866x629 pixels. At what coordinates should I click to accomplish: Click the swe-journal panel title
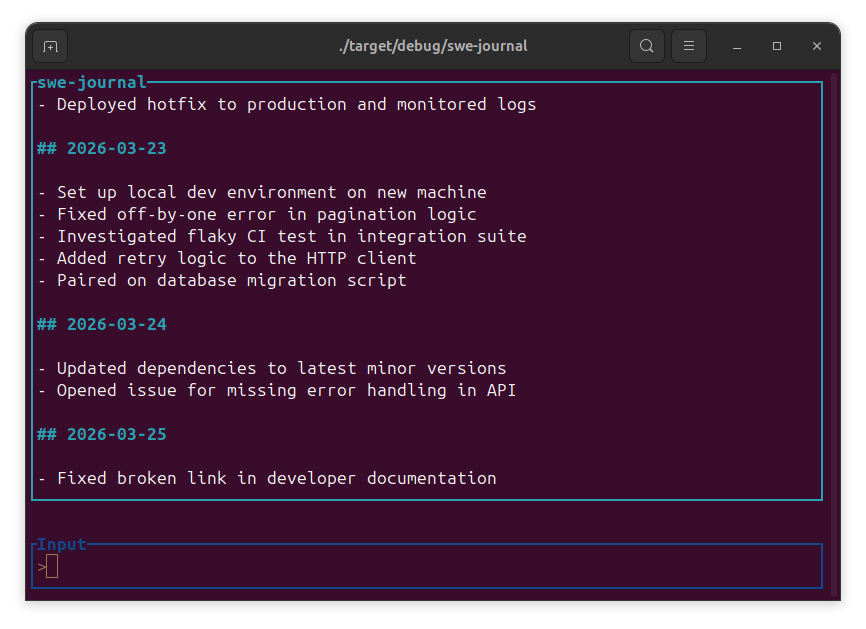[92, 82]
